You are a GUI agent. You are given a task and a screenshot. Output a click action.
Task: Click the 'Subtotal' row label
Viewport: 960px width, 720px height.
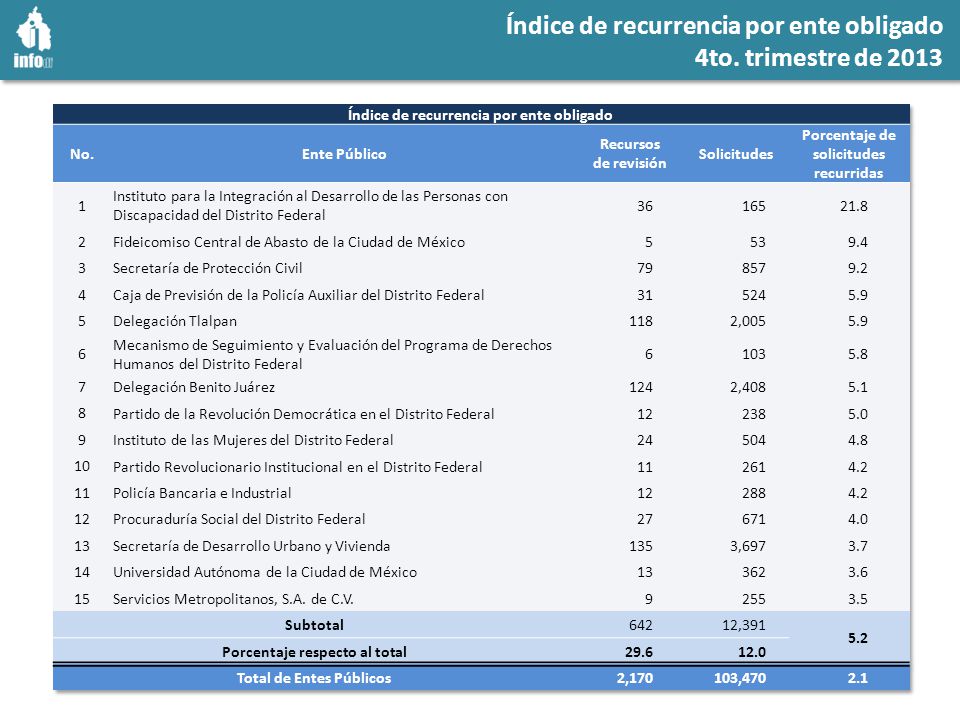314,625
